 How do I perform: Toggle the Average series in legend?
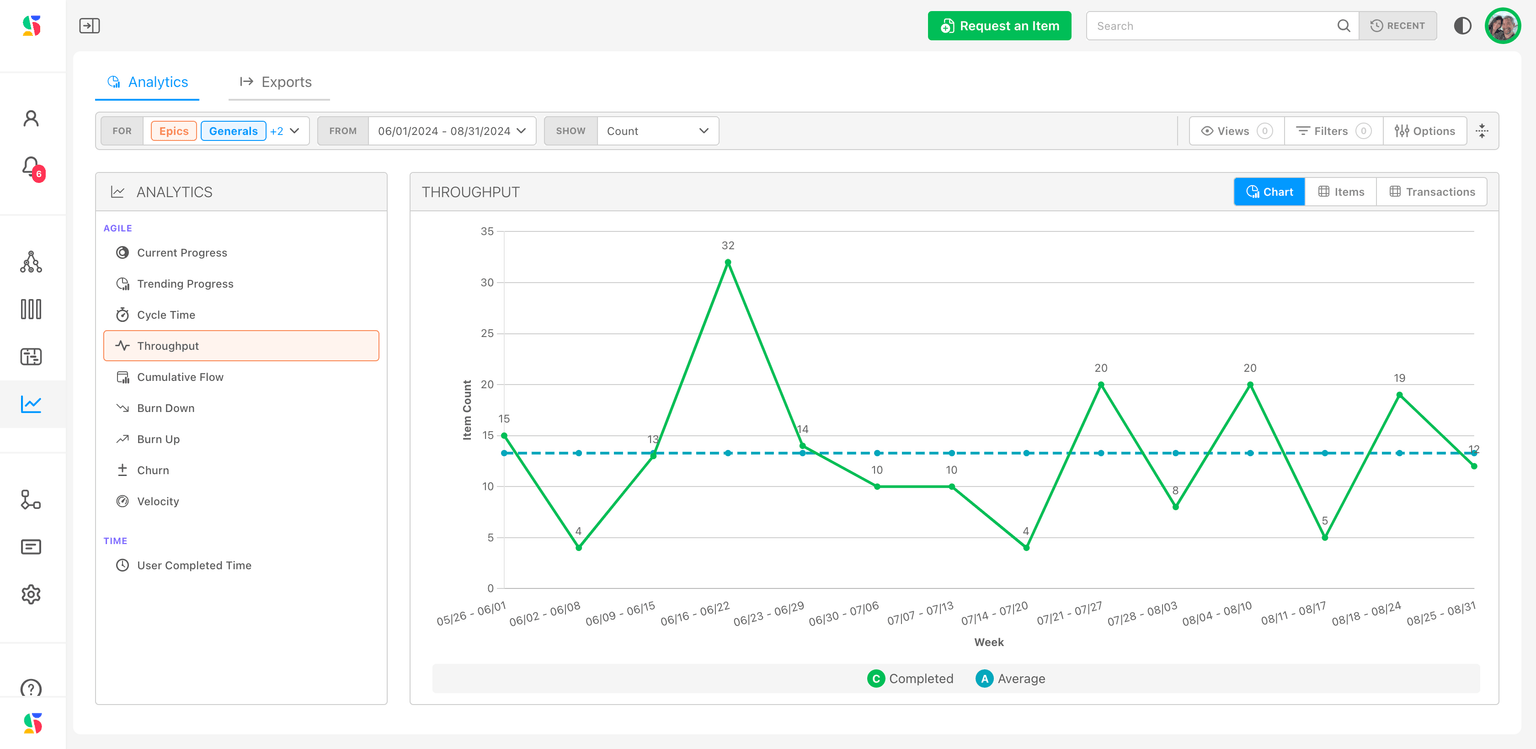[x=1010, y=679]
